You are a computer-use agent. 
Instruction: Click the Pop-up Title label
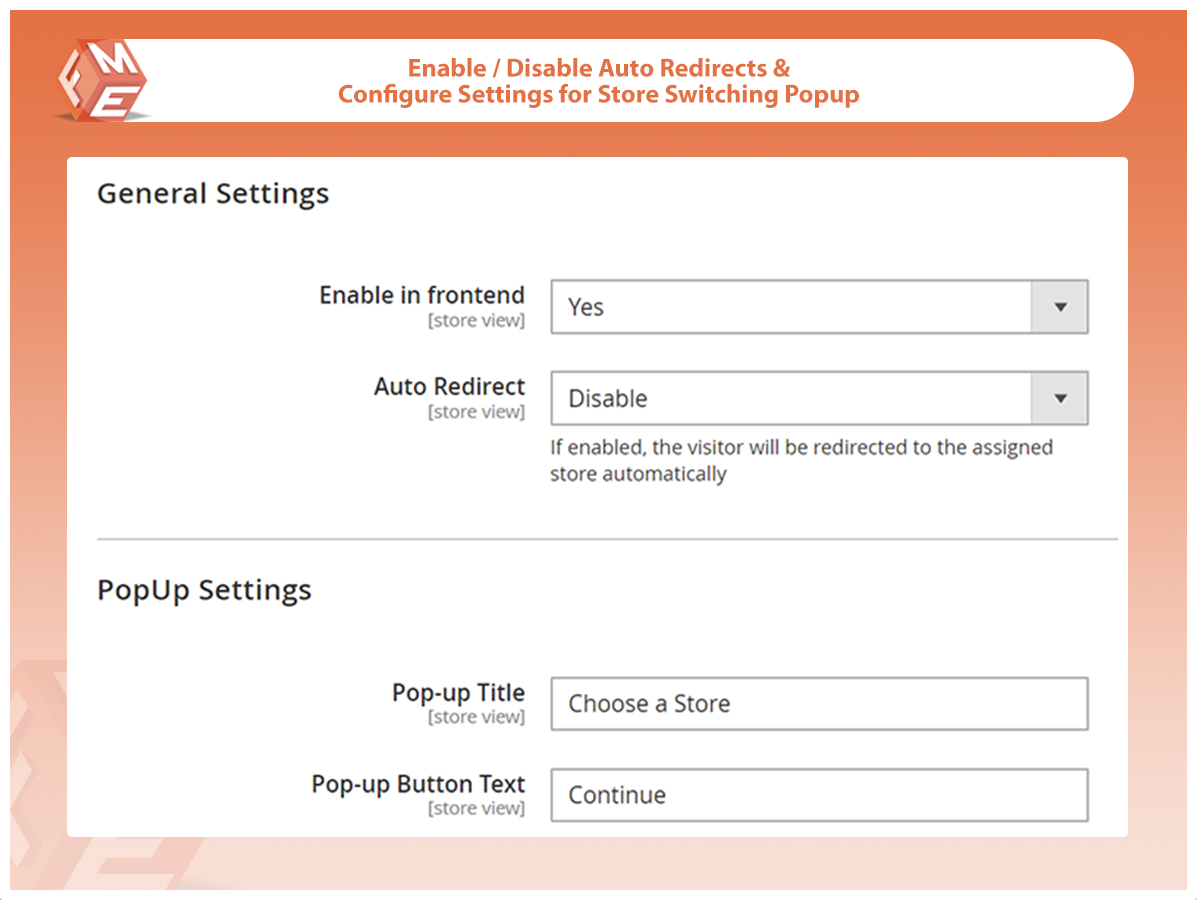[458, 692]
